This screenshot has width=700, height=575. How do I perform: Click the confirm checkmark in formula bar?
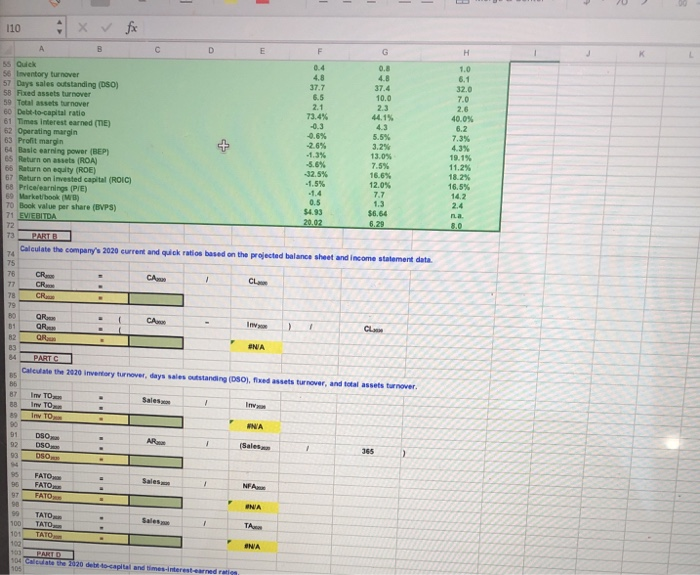106,28
